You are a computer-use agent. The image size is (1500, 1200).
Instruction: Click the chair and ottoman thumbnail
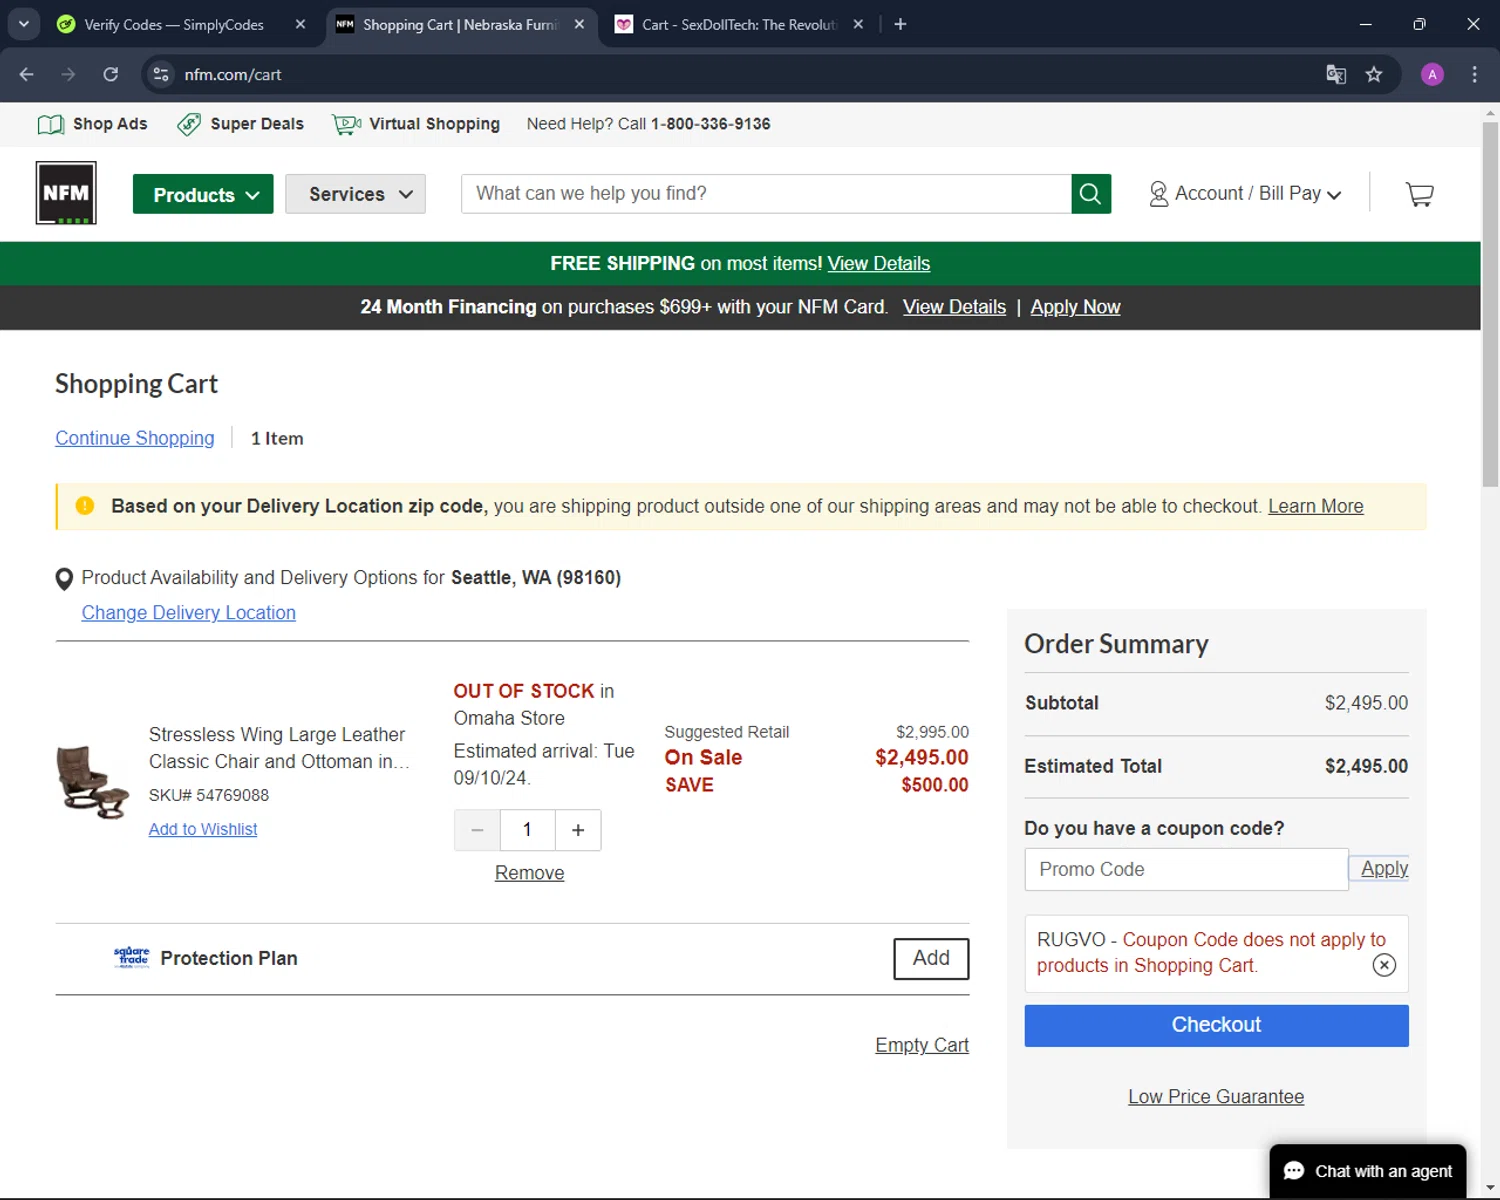(93, 782)
